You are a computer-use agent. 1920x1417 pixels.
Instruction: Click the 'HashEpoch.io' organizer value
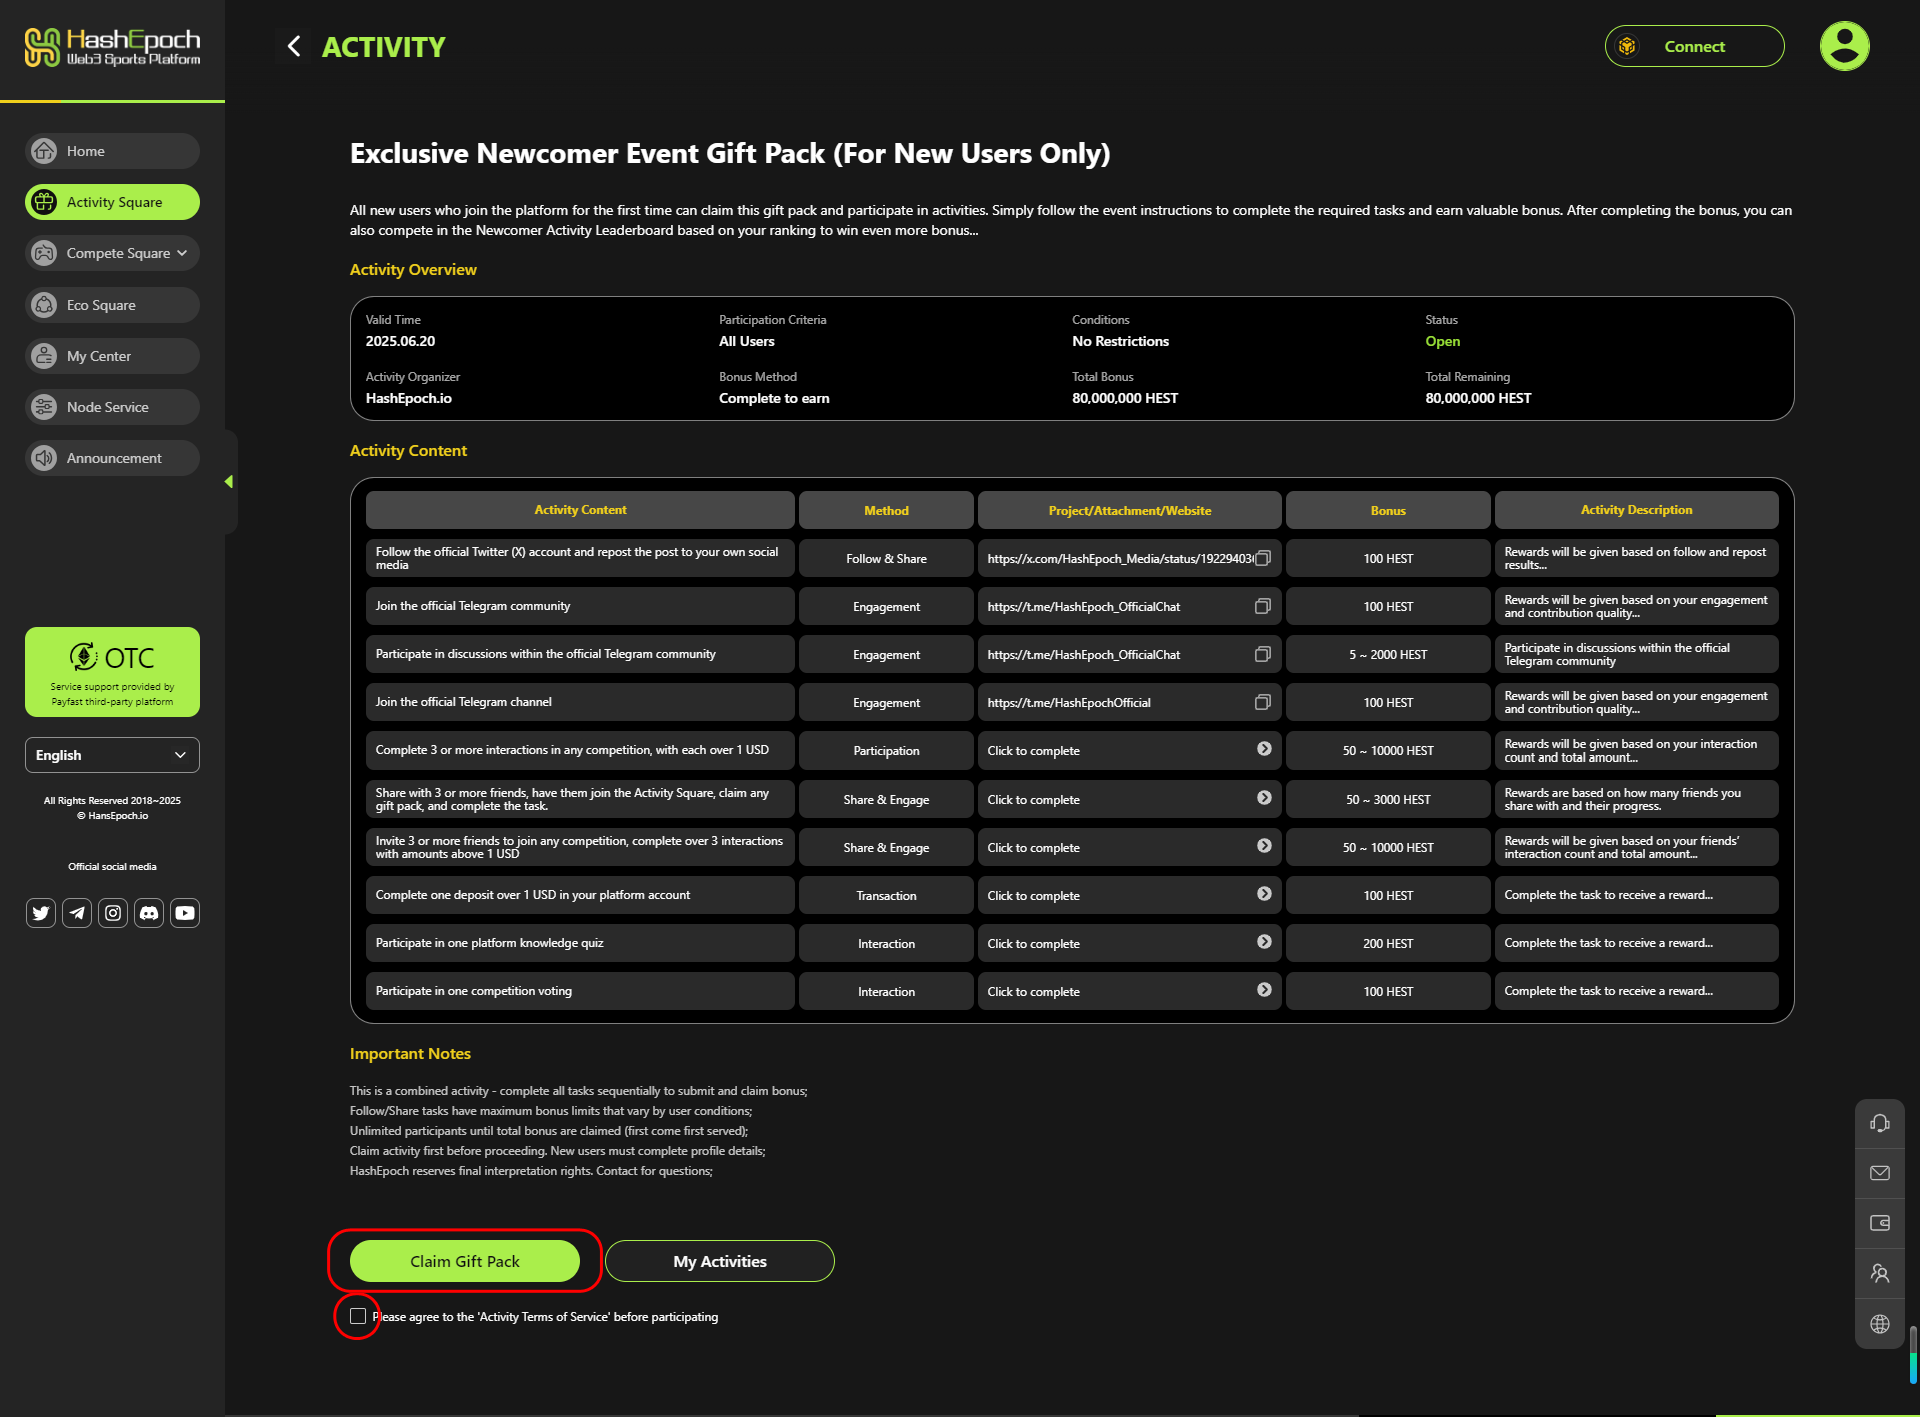(408, 398)
